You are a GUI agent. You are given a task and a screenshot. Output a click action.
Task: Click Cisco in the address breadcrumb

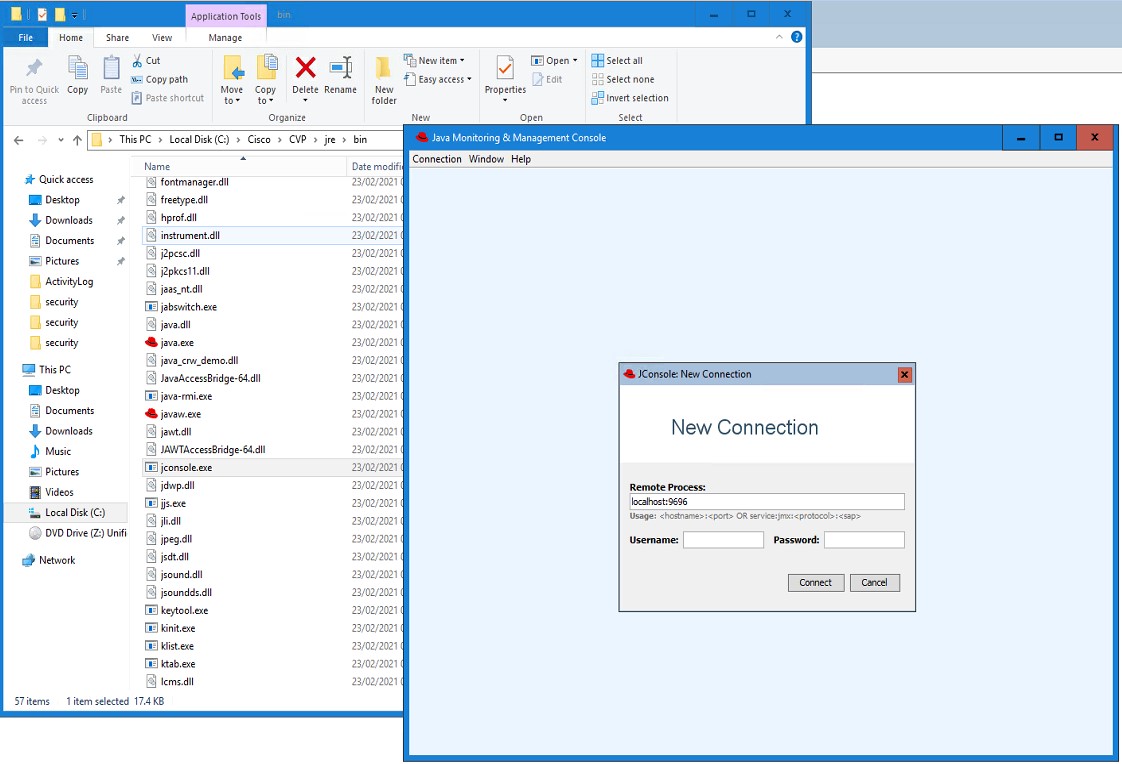tap(259, 139)
